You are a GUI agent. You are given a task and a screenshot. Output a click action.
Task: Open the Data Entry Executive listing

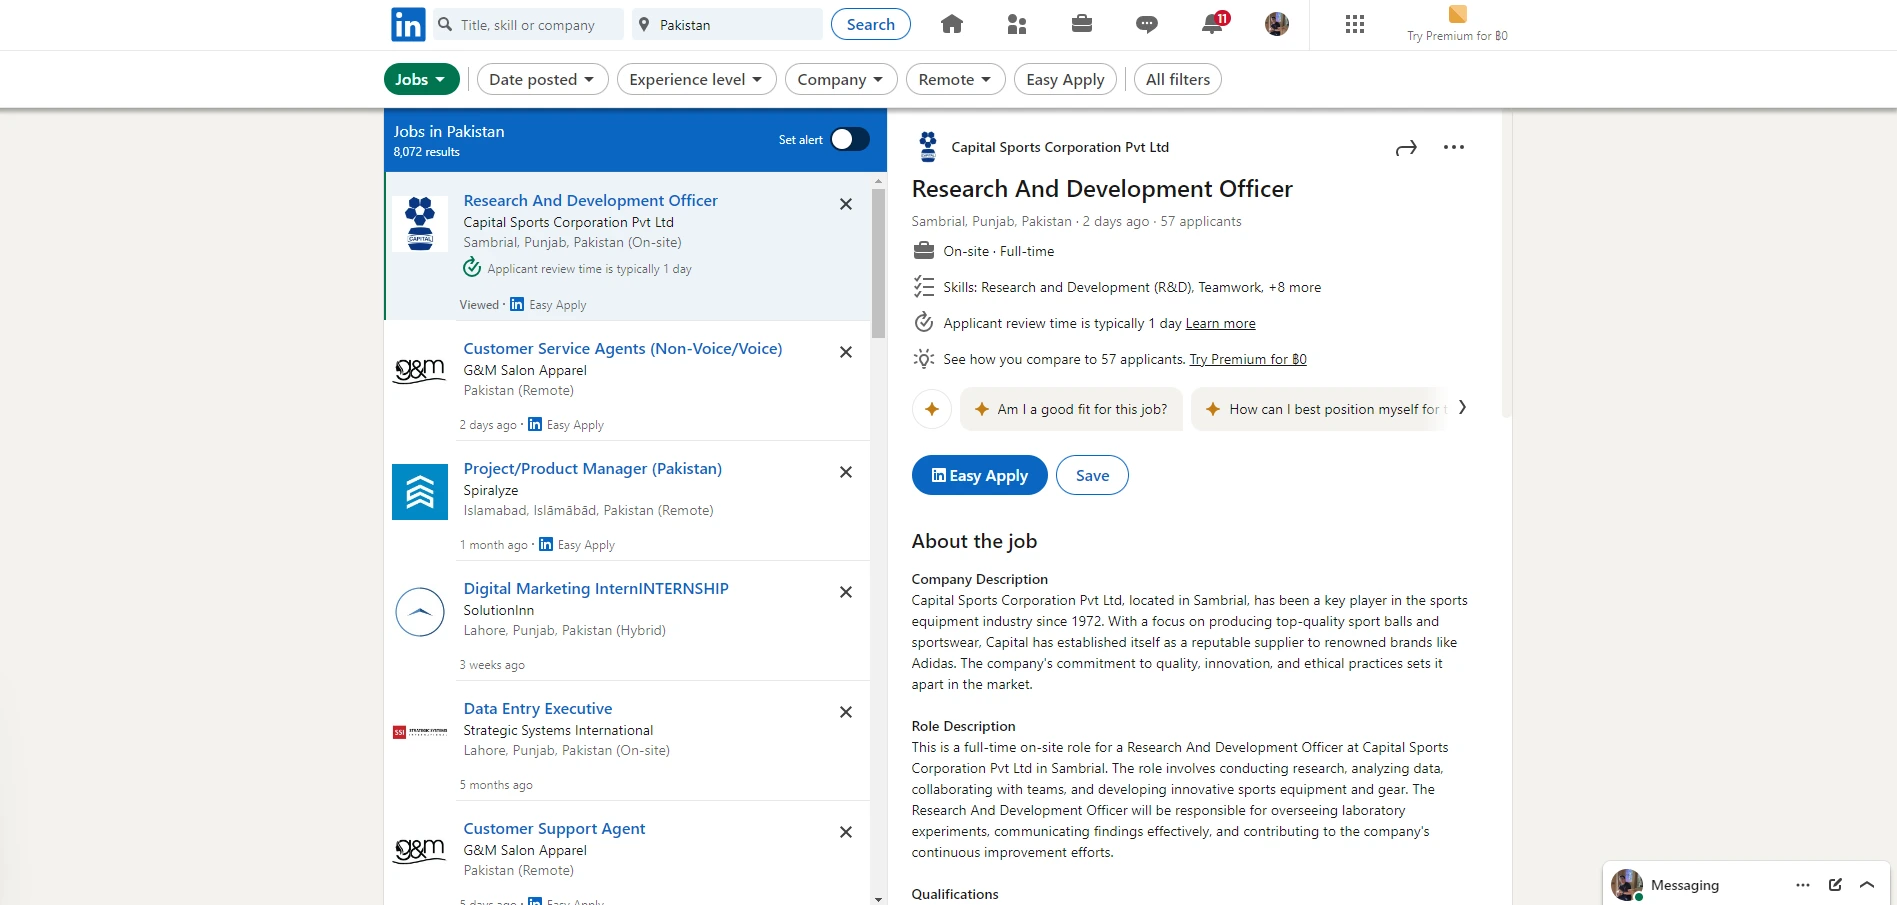pyautogui.click(x=537, y=708)
